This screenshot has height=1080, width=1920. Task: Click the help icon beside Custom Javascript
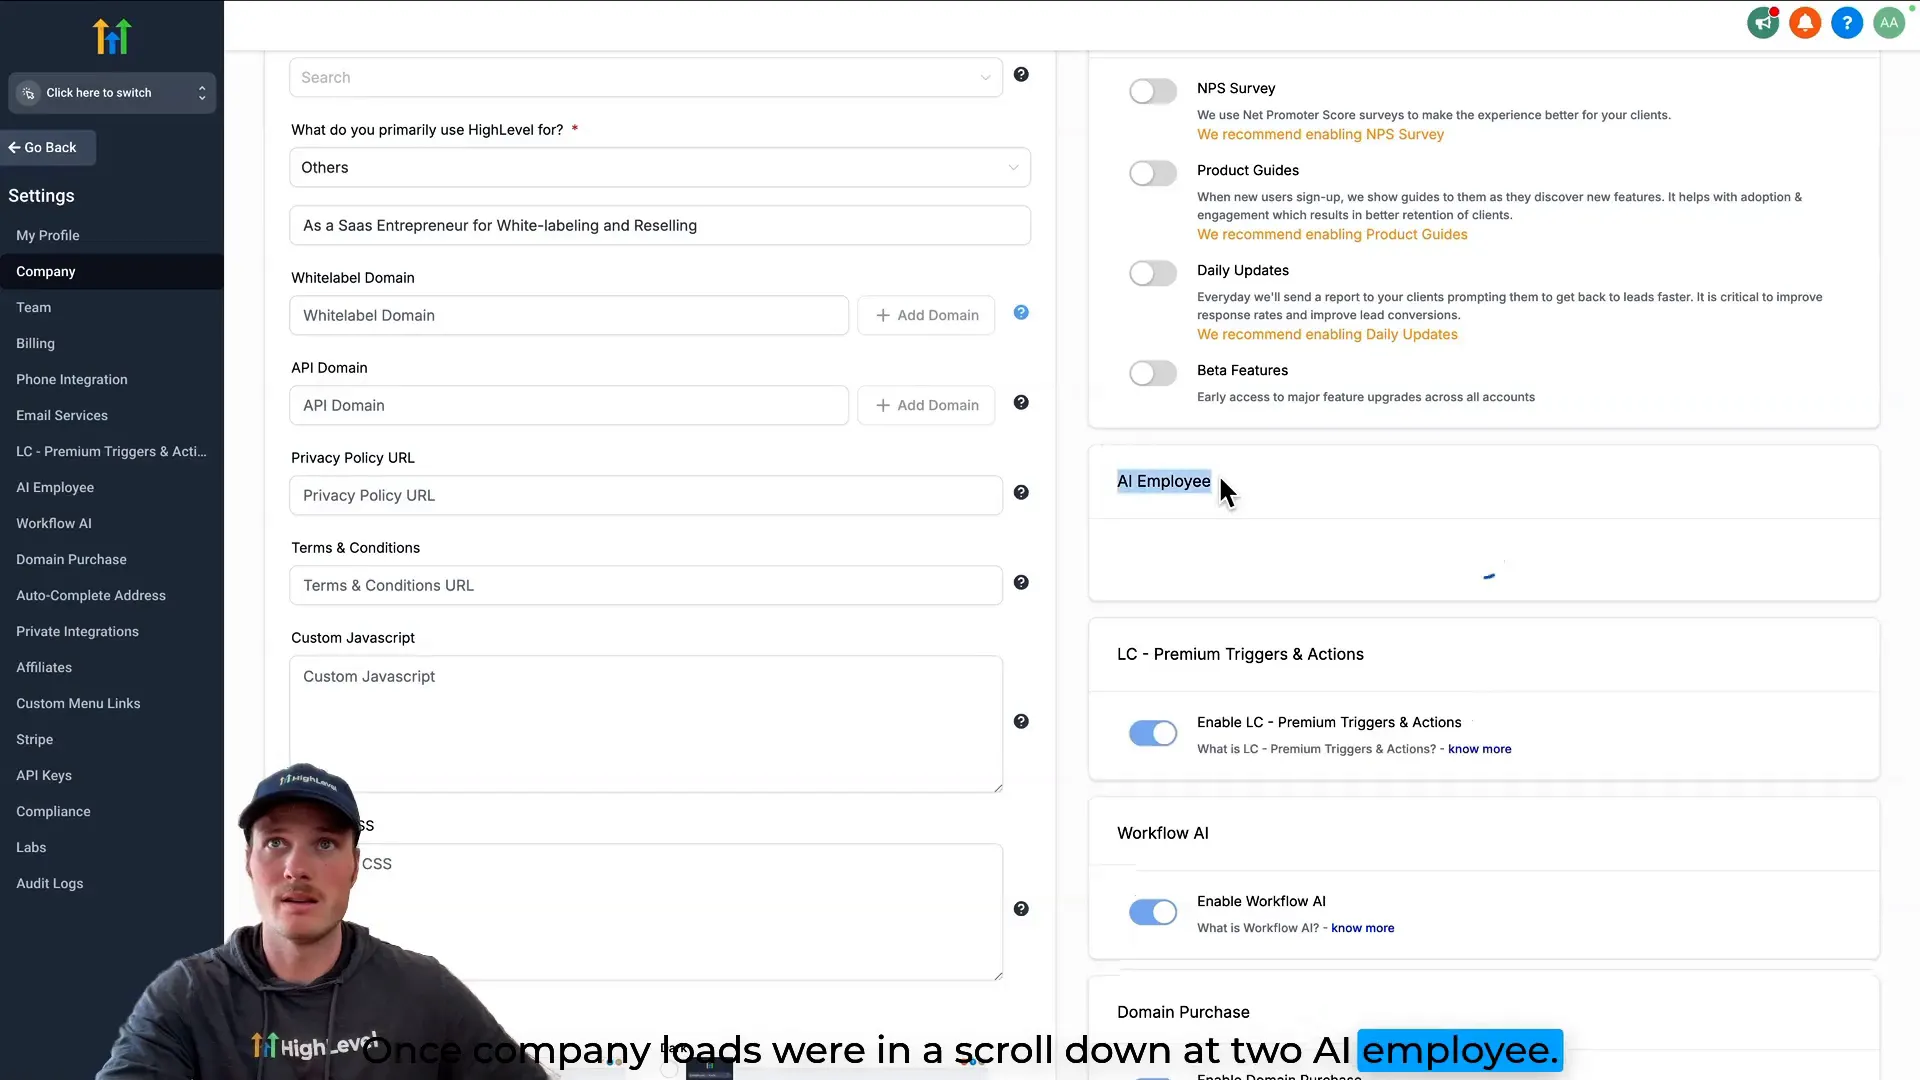(x=1021, y=721)
